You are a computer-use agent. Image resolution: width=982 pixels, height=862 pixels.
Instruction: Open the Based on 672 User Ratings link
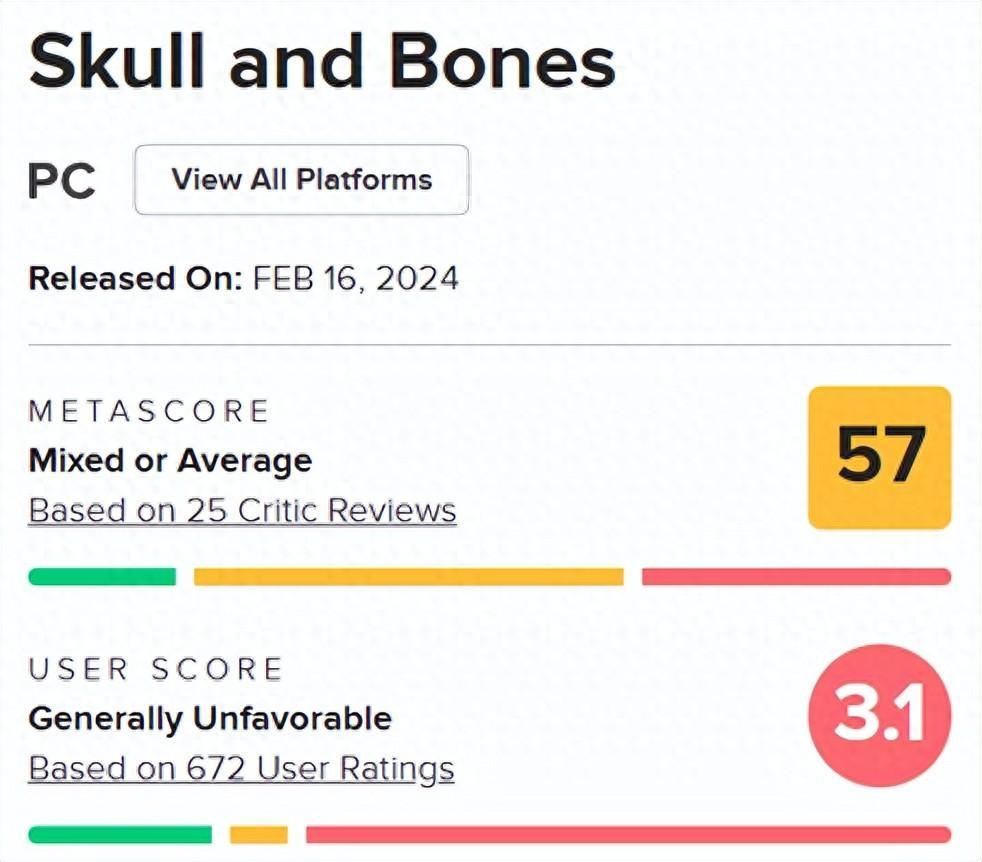241,768
